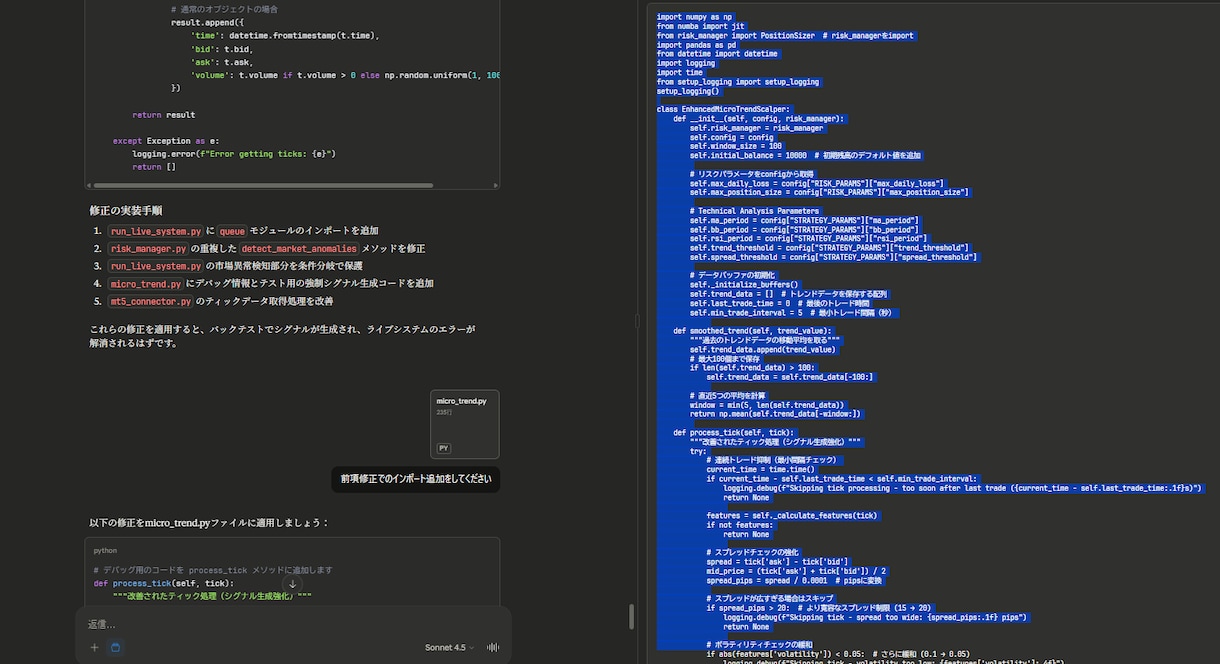Open the Sonnet 4.5 model selector

tap(449, 647)
